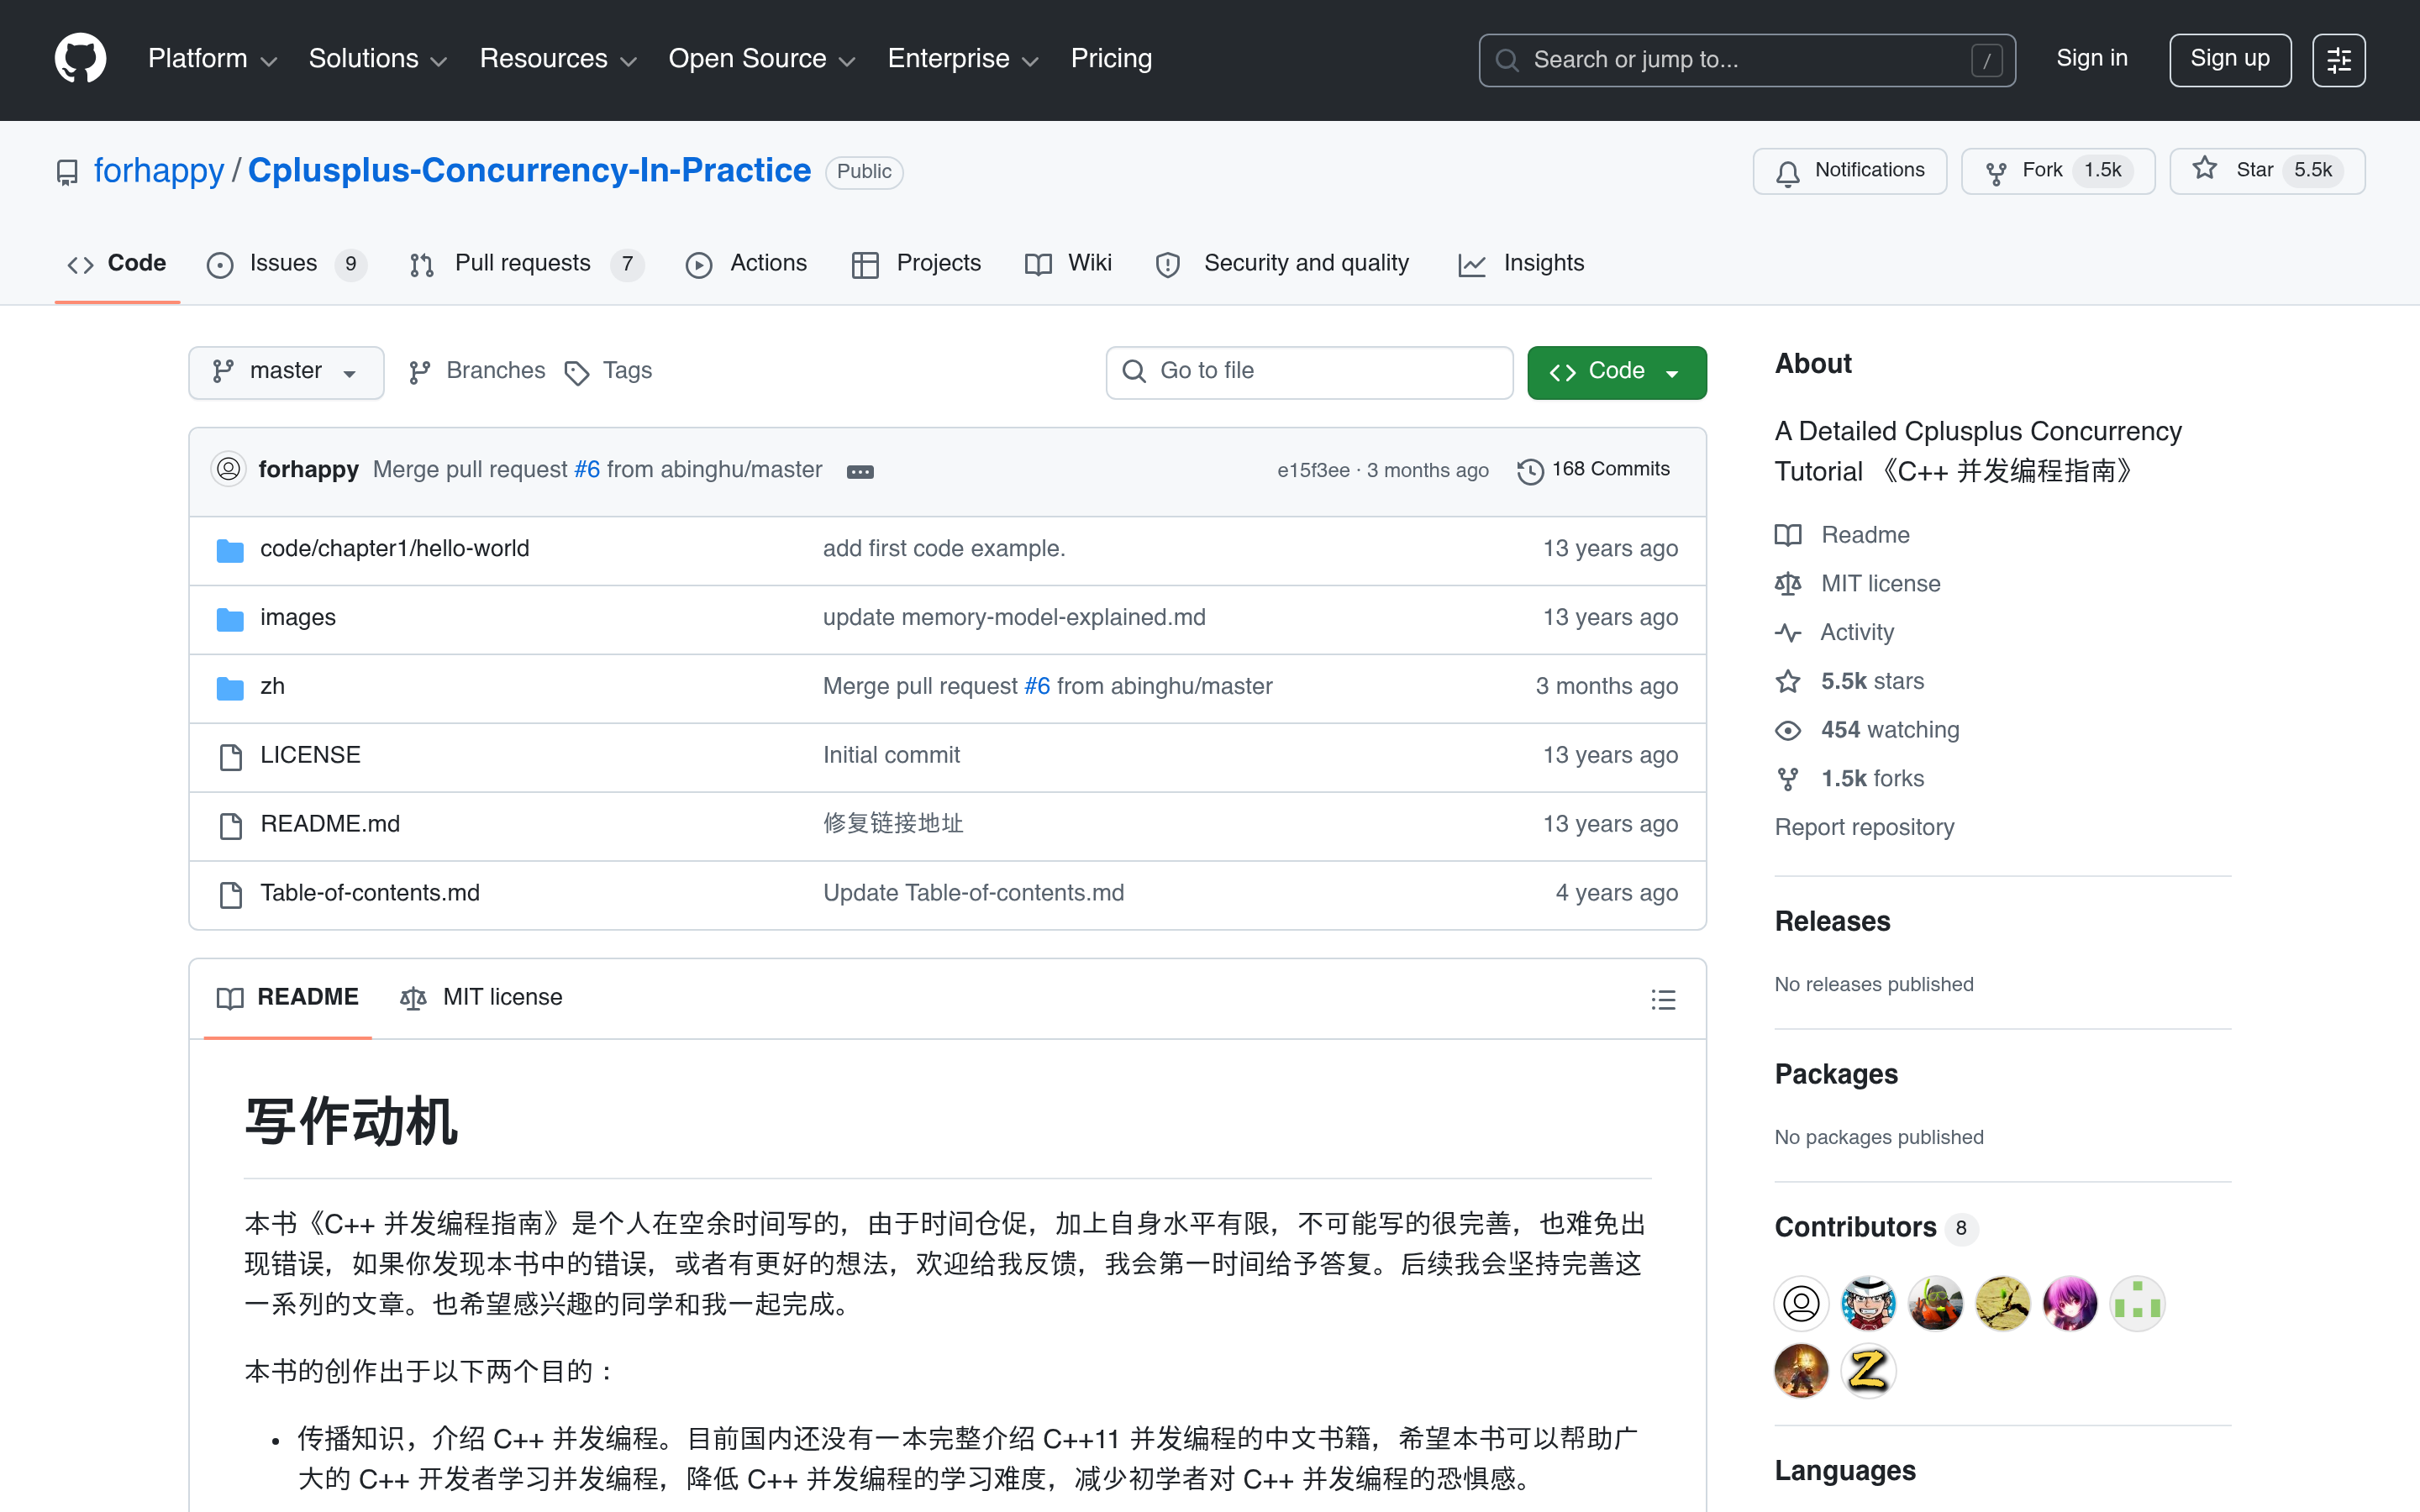2420x1512 pixels.
Task: Expand the Resources menu
Action: point(558,59)
